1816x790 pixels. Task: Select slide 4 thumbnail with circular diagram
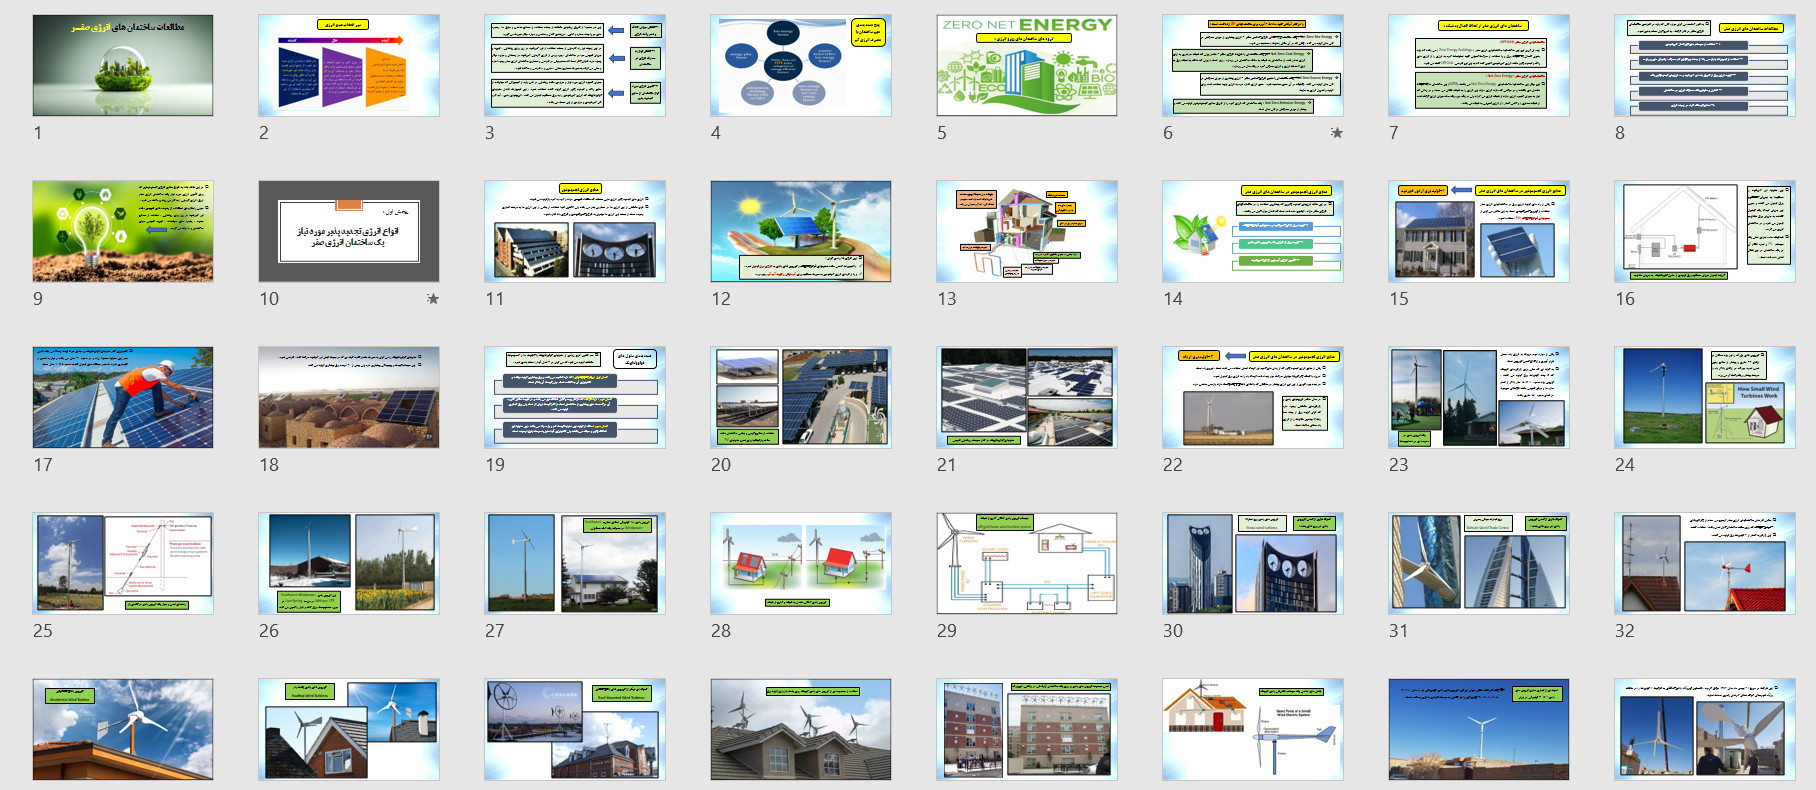point(801,65)
